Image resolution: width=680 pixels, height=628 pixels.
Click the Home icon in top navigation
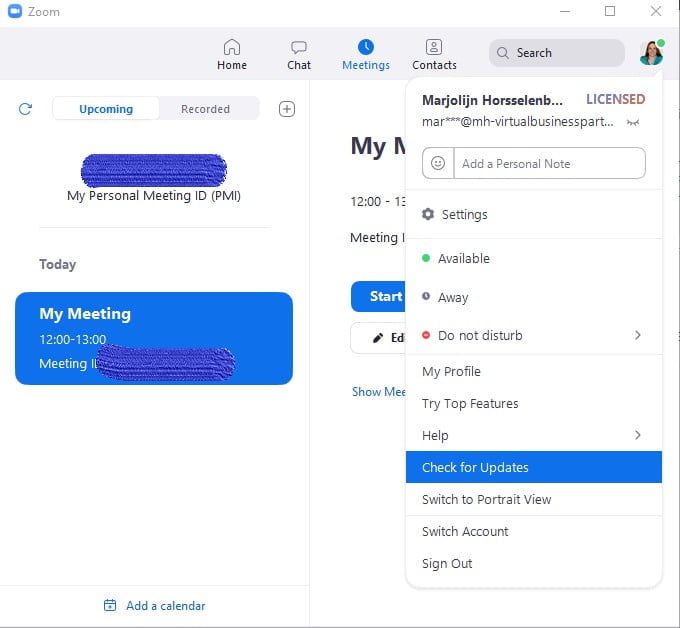point(232,48)
